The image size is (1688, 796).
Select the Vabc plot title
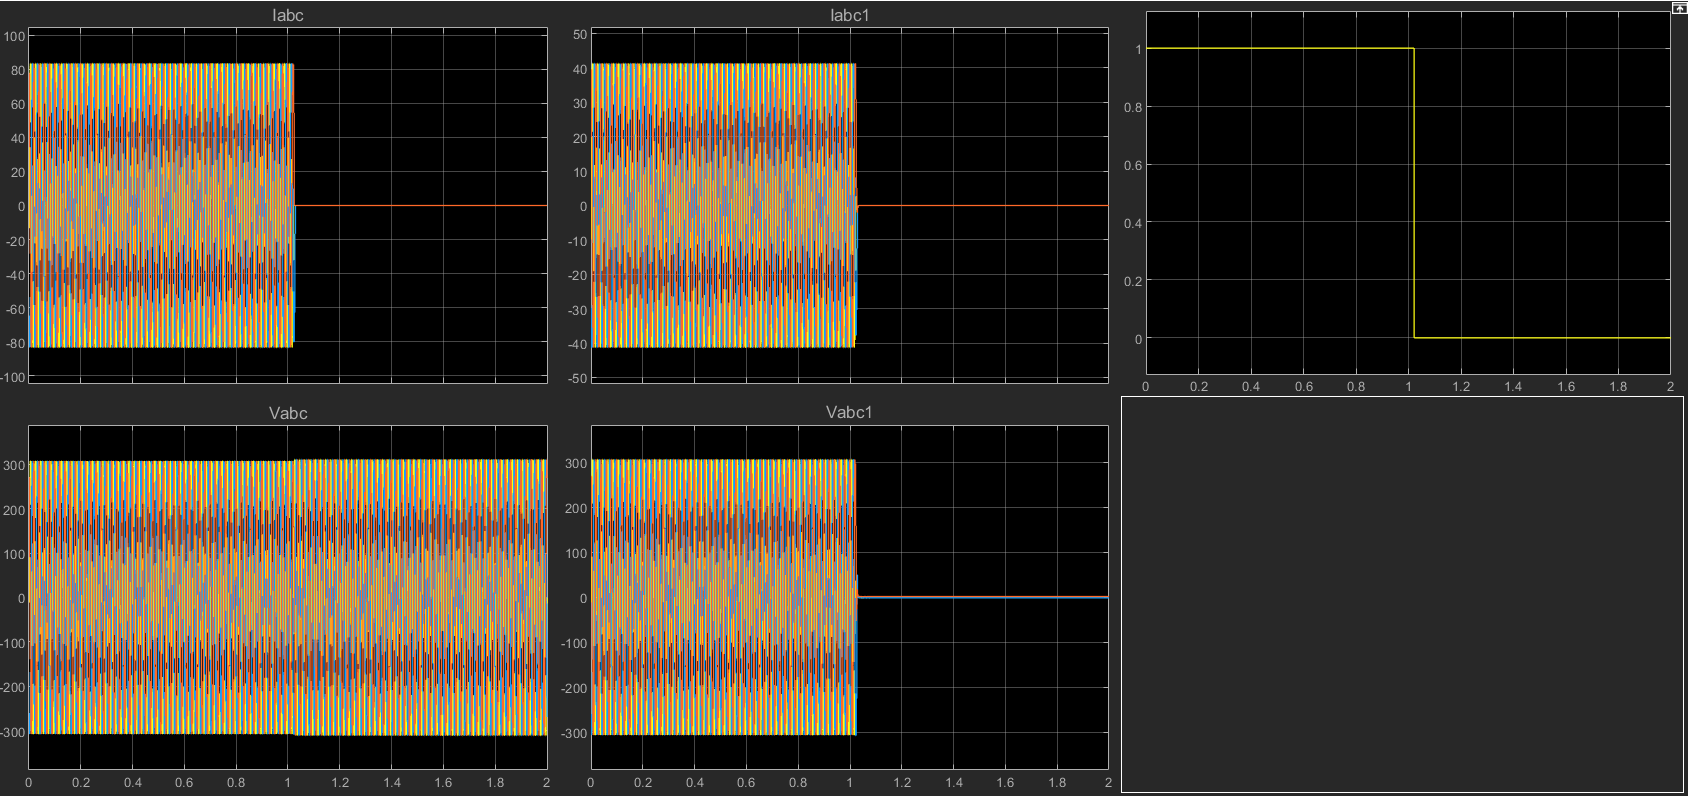(288, 412)
